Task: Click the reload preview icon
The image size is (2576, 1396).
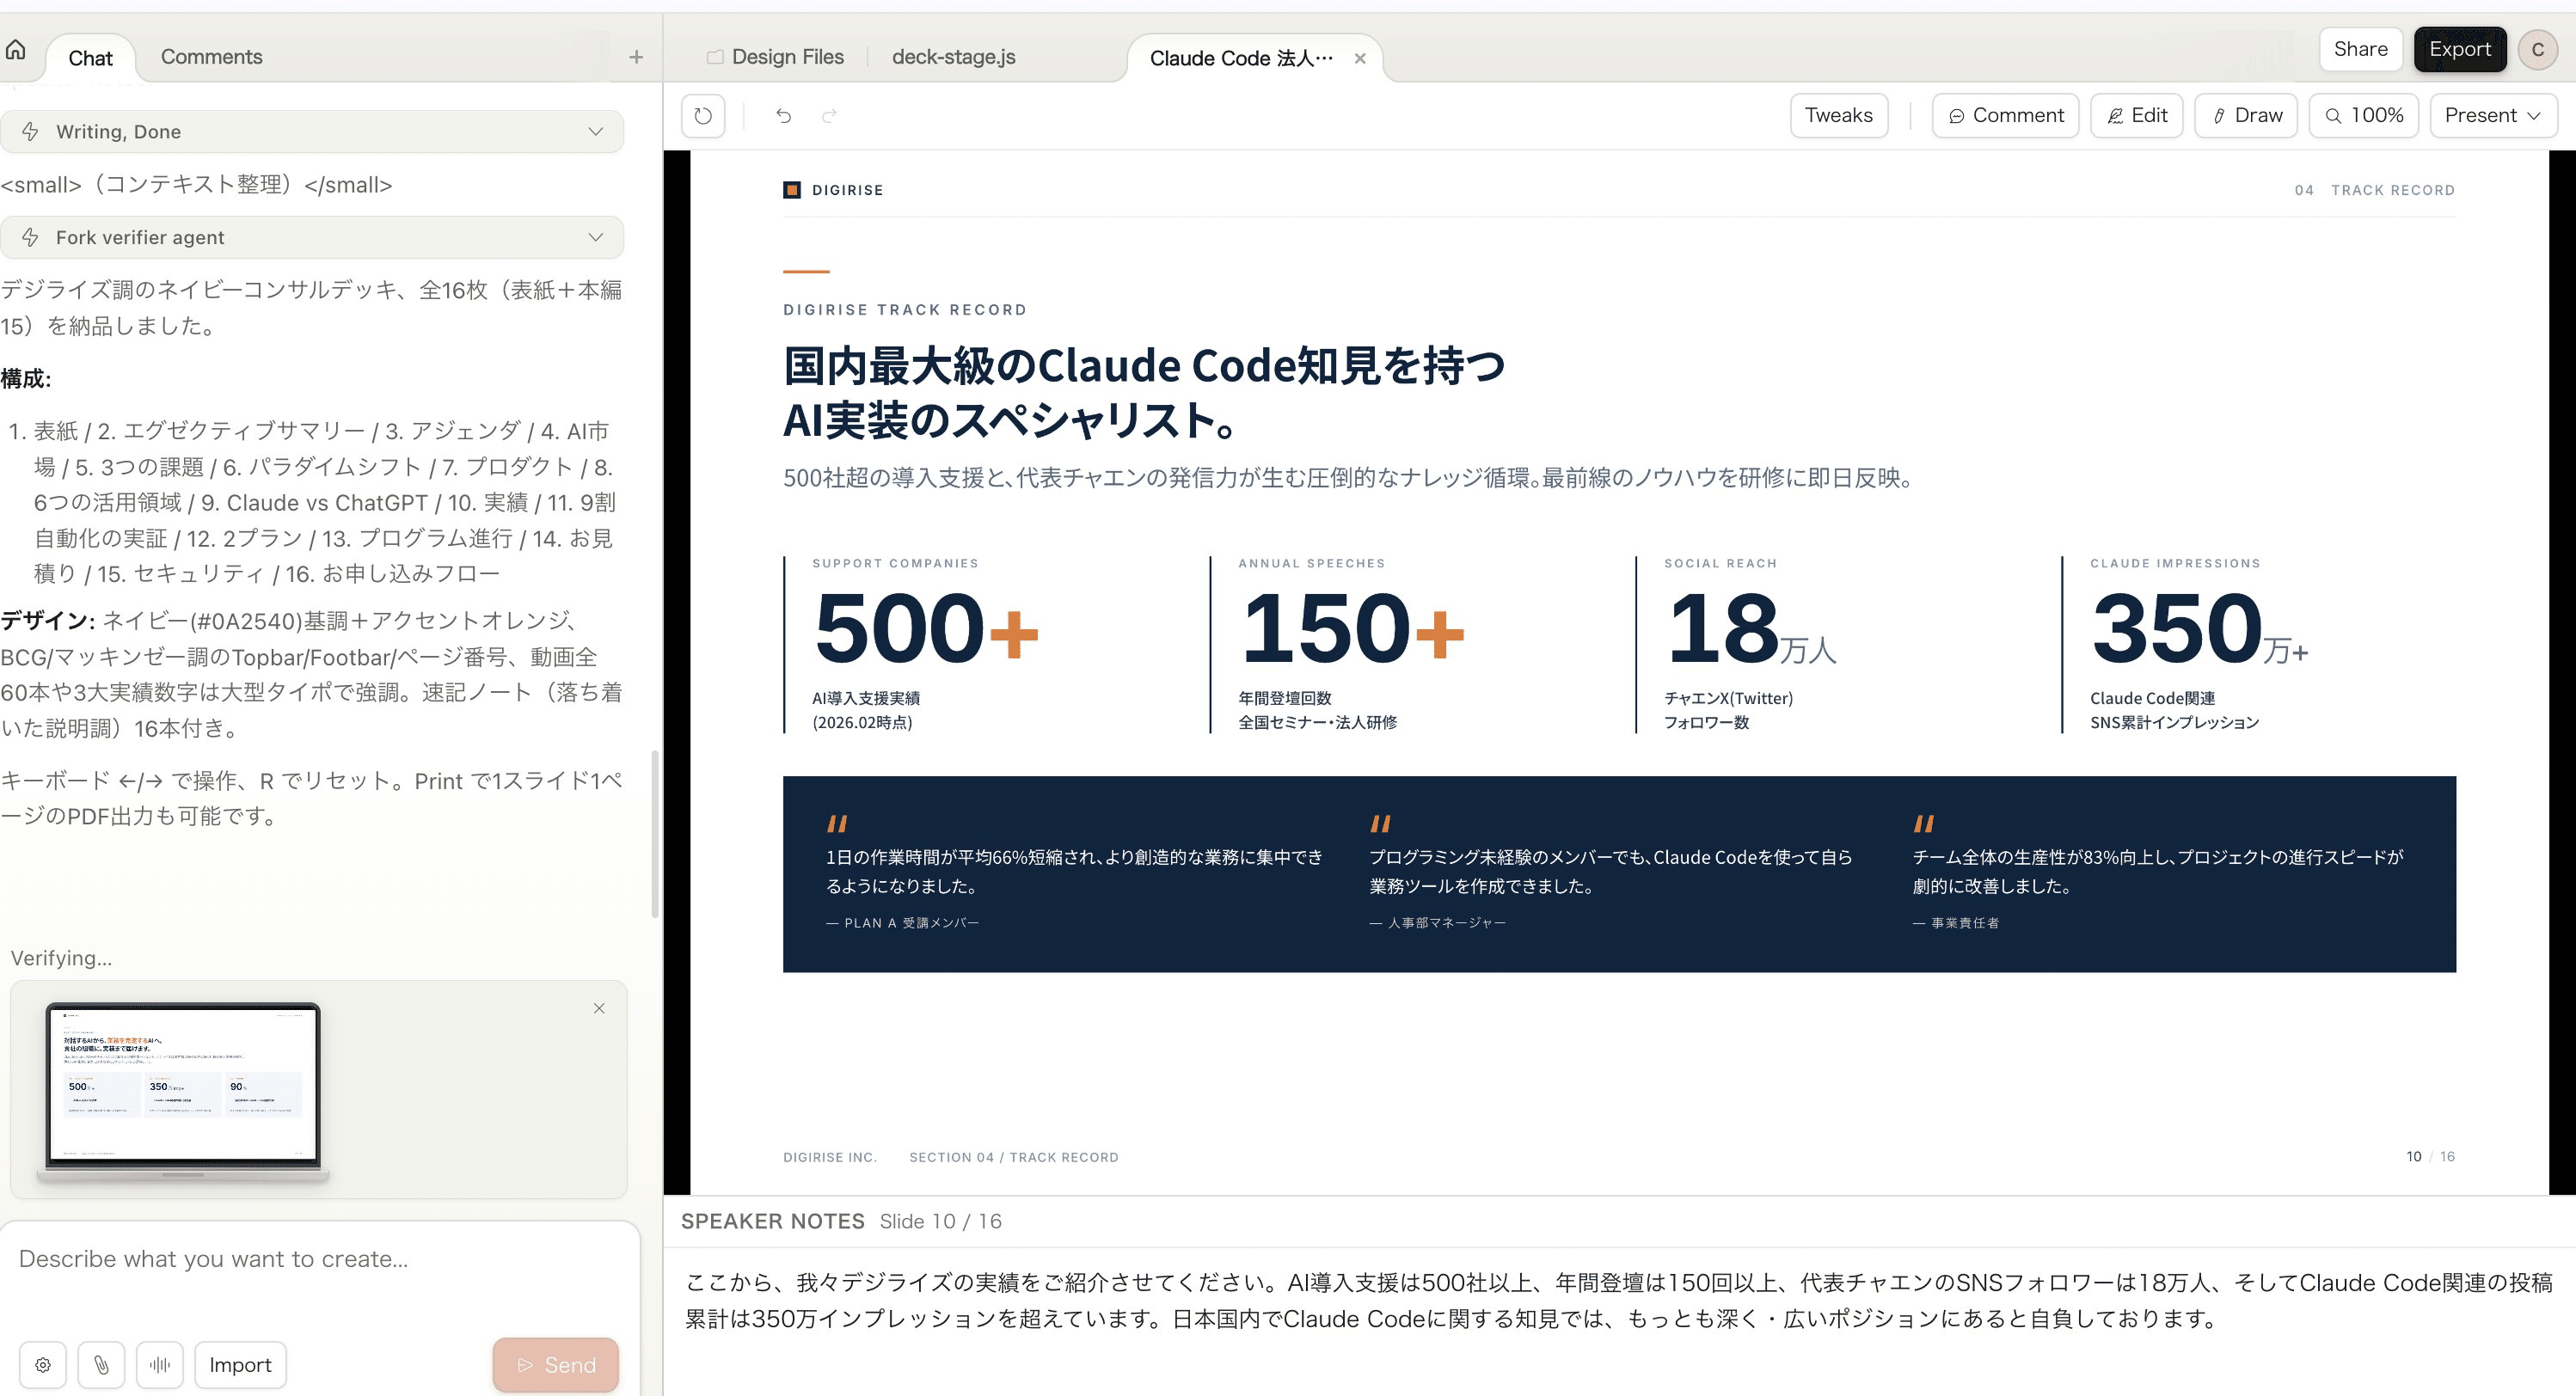Action: [703, 116]
